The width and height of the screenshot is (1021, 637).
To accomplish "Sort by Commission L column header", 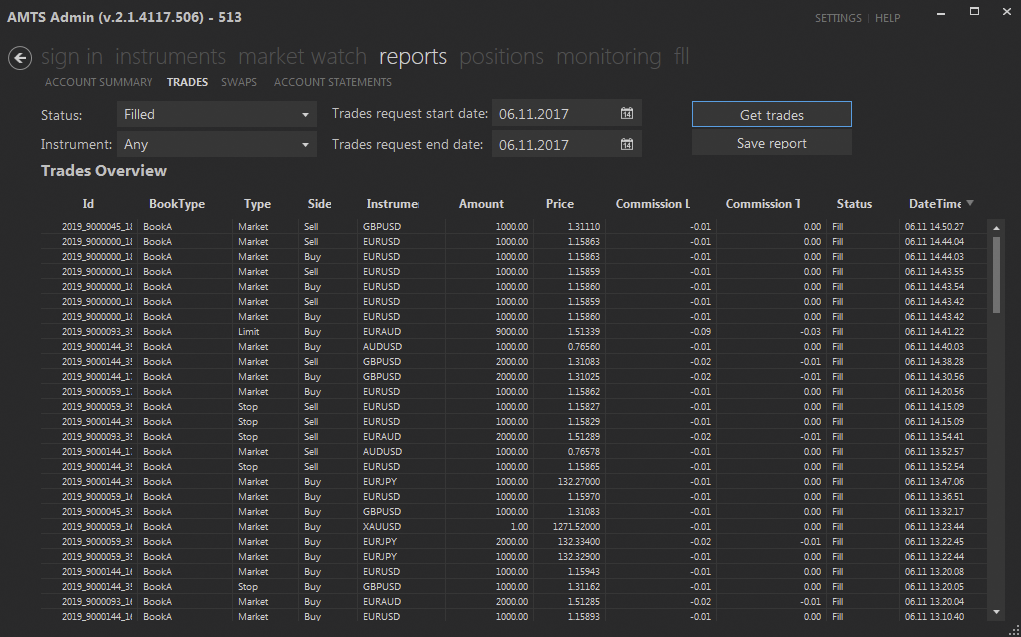I will [x=652, y=204].
